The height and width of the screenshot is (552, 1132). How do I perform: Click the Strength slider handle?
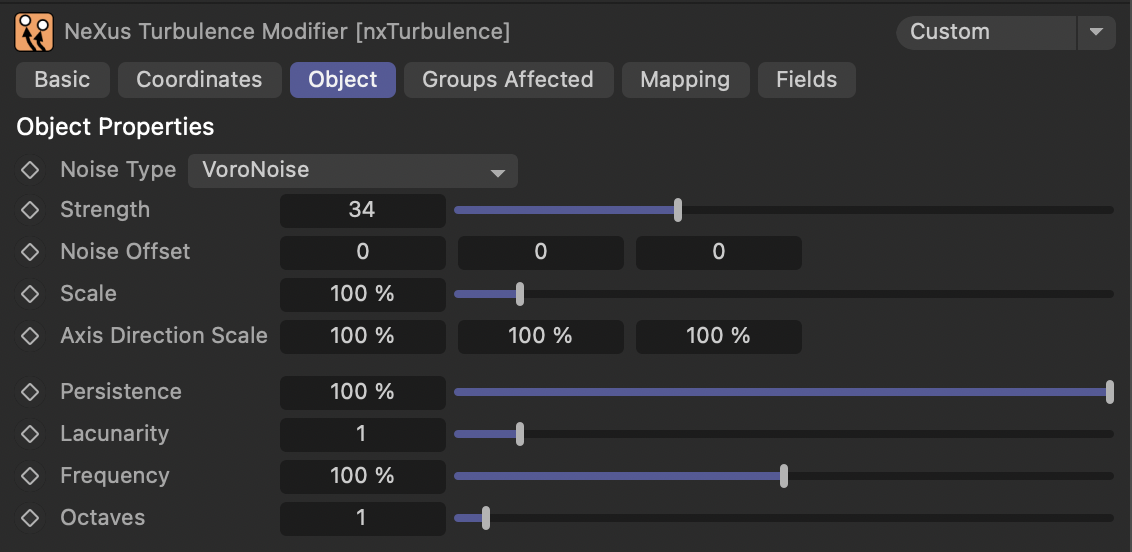point(678,211)
